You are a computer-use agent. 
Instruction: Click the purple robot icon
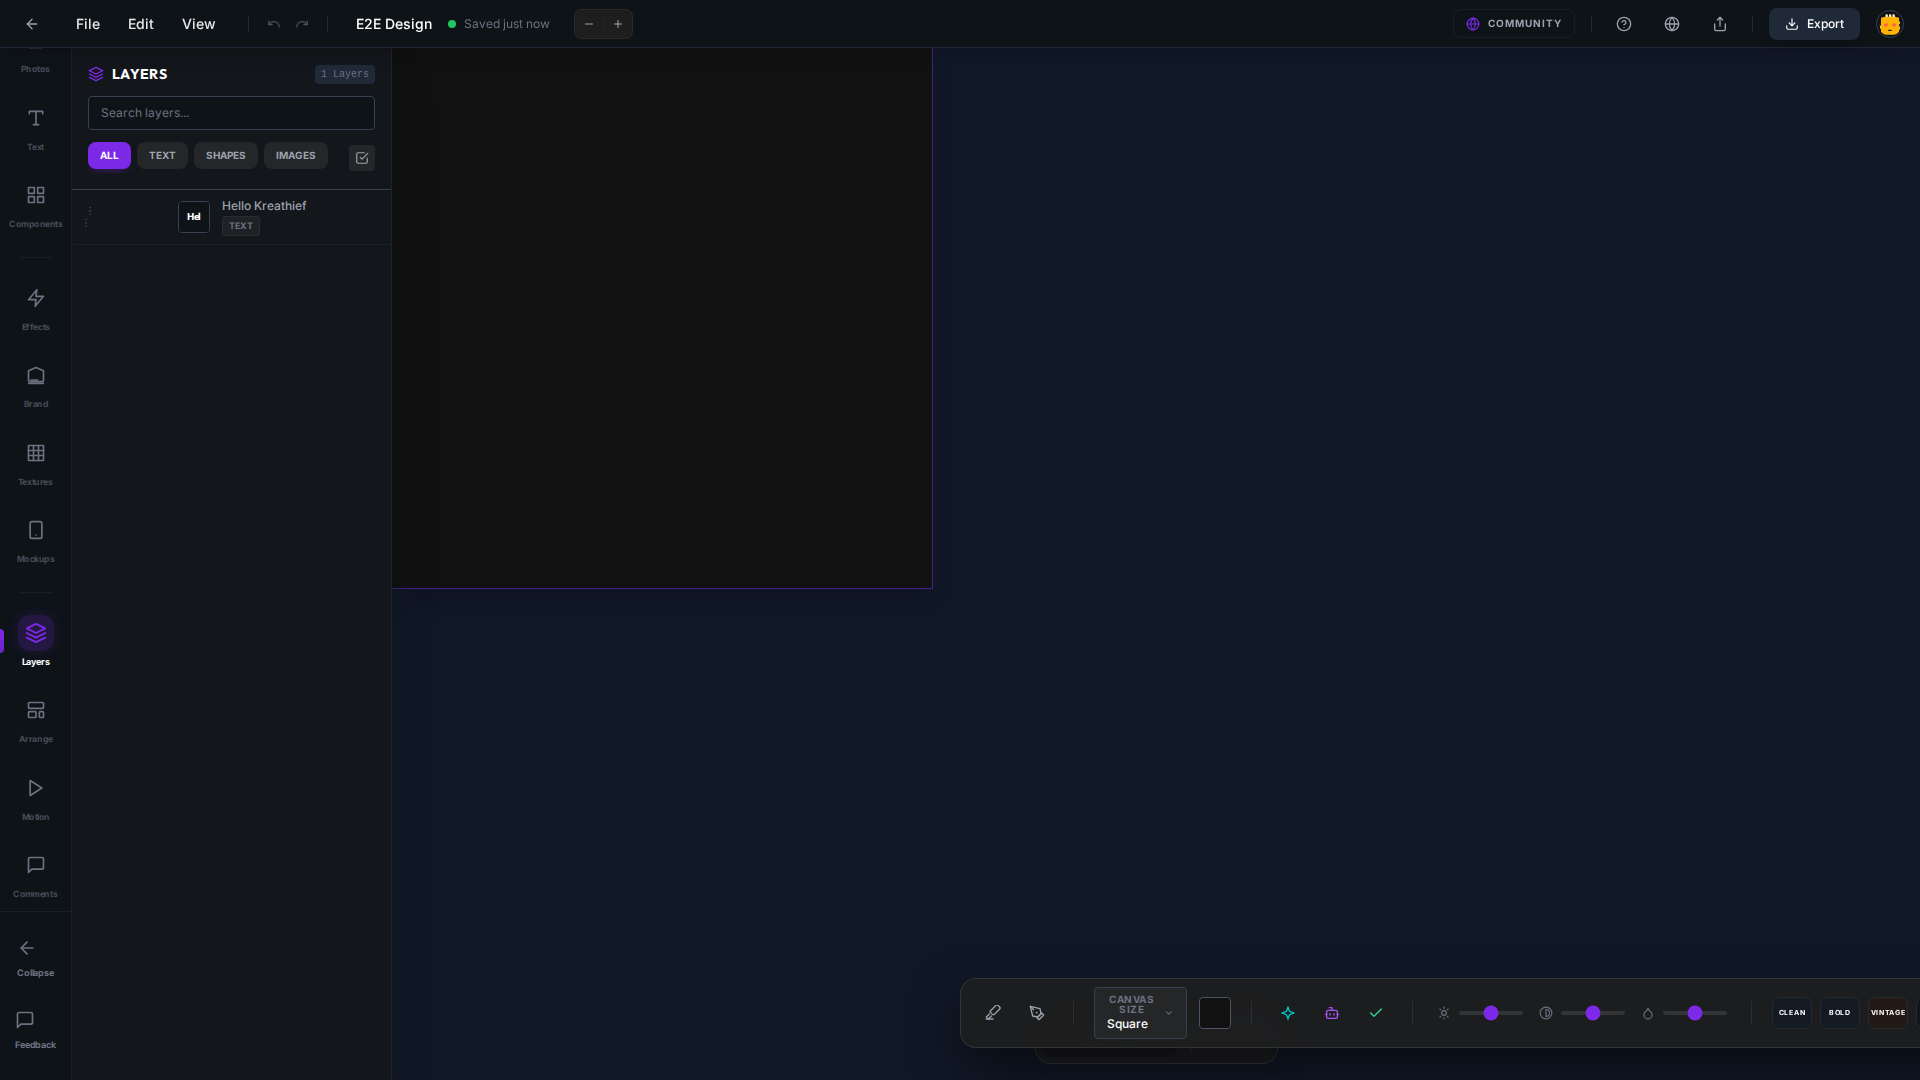tap(1332, 1013)
